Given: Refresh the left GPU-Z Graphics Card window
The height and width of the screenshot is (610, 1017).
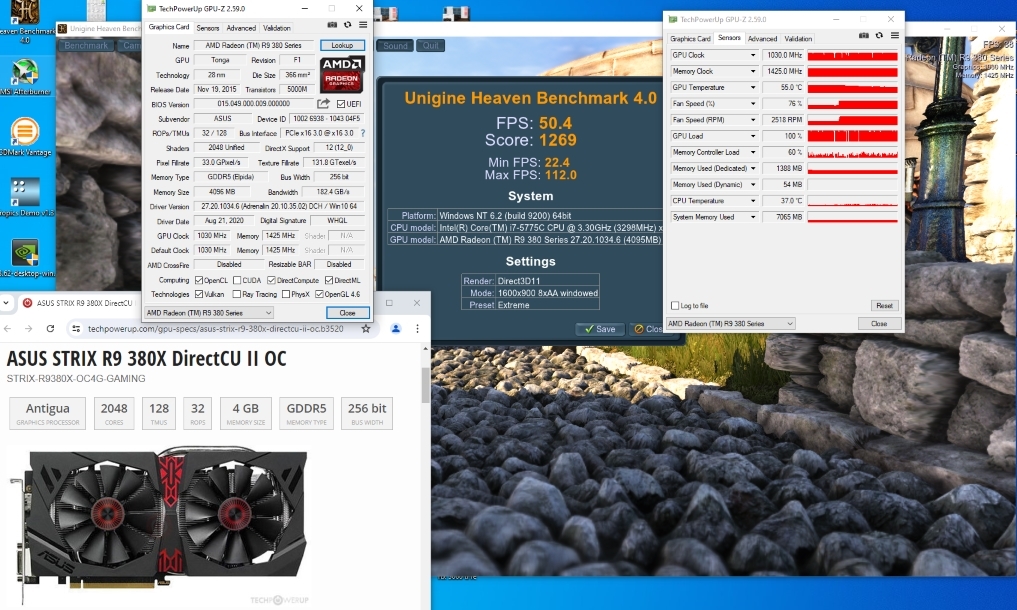Looking at the screenshot, I should (x=348, y=25).
